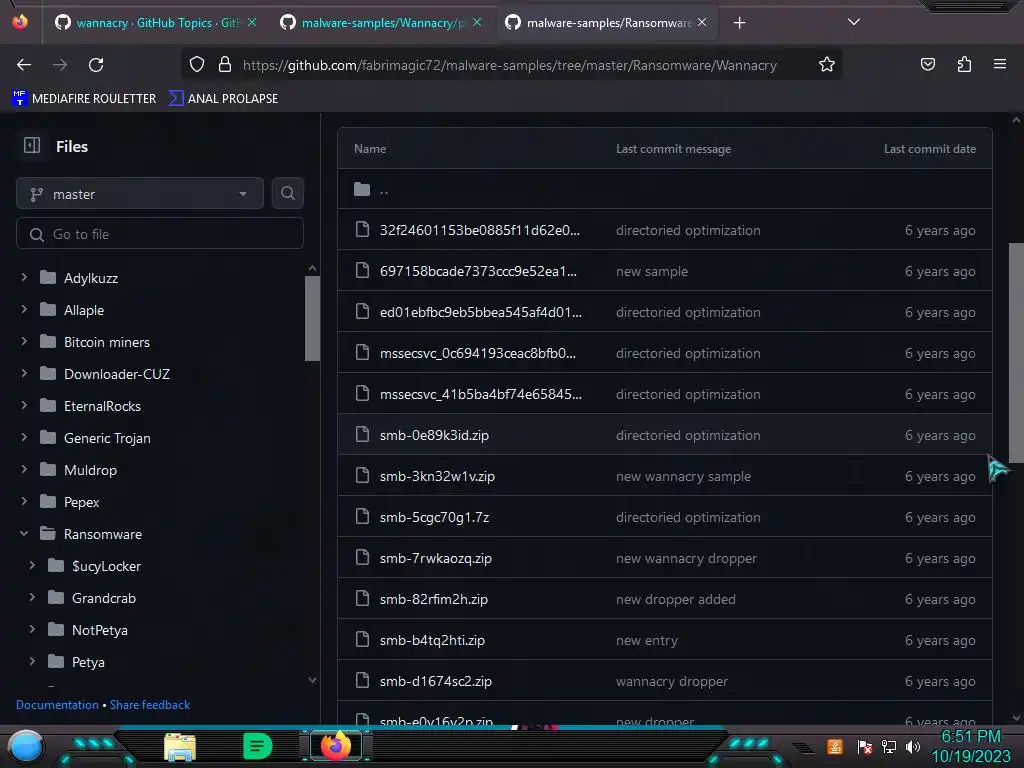Image resolution: width=1024 pixels, height=768 pixels.
Task: Expand the Bitcoin miners folder
Action: pyautogui.click(x=24, y=341)
